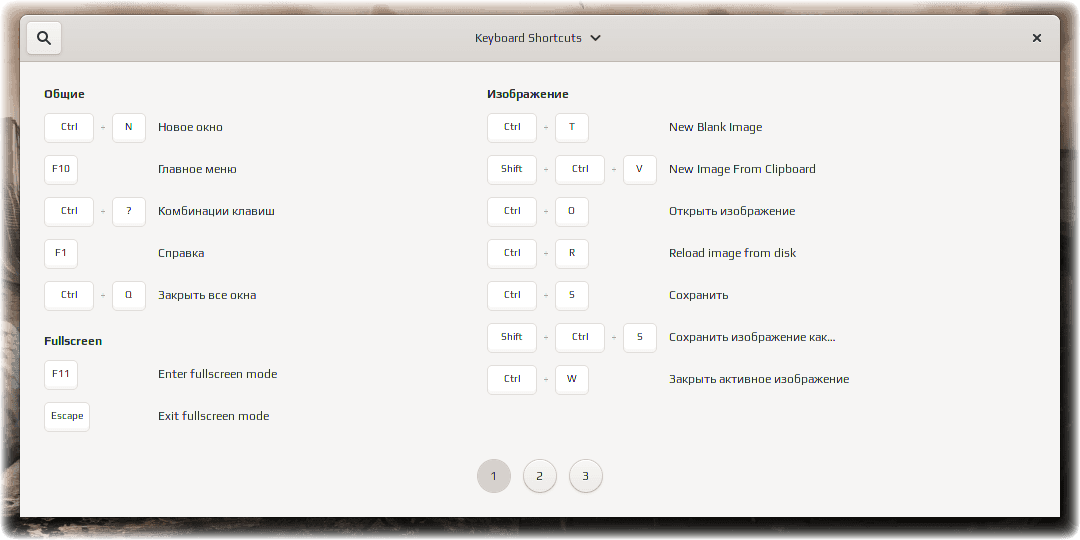Click 'New Image From Clipboard' entry
Screen dimensions: 1080x540
click(742, 169)
